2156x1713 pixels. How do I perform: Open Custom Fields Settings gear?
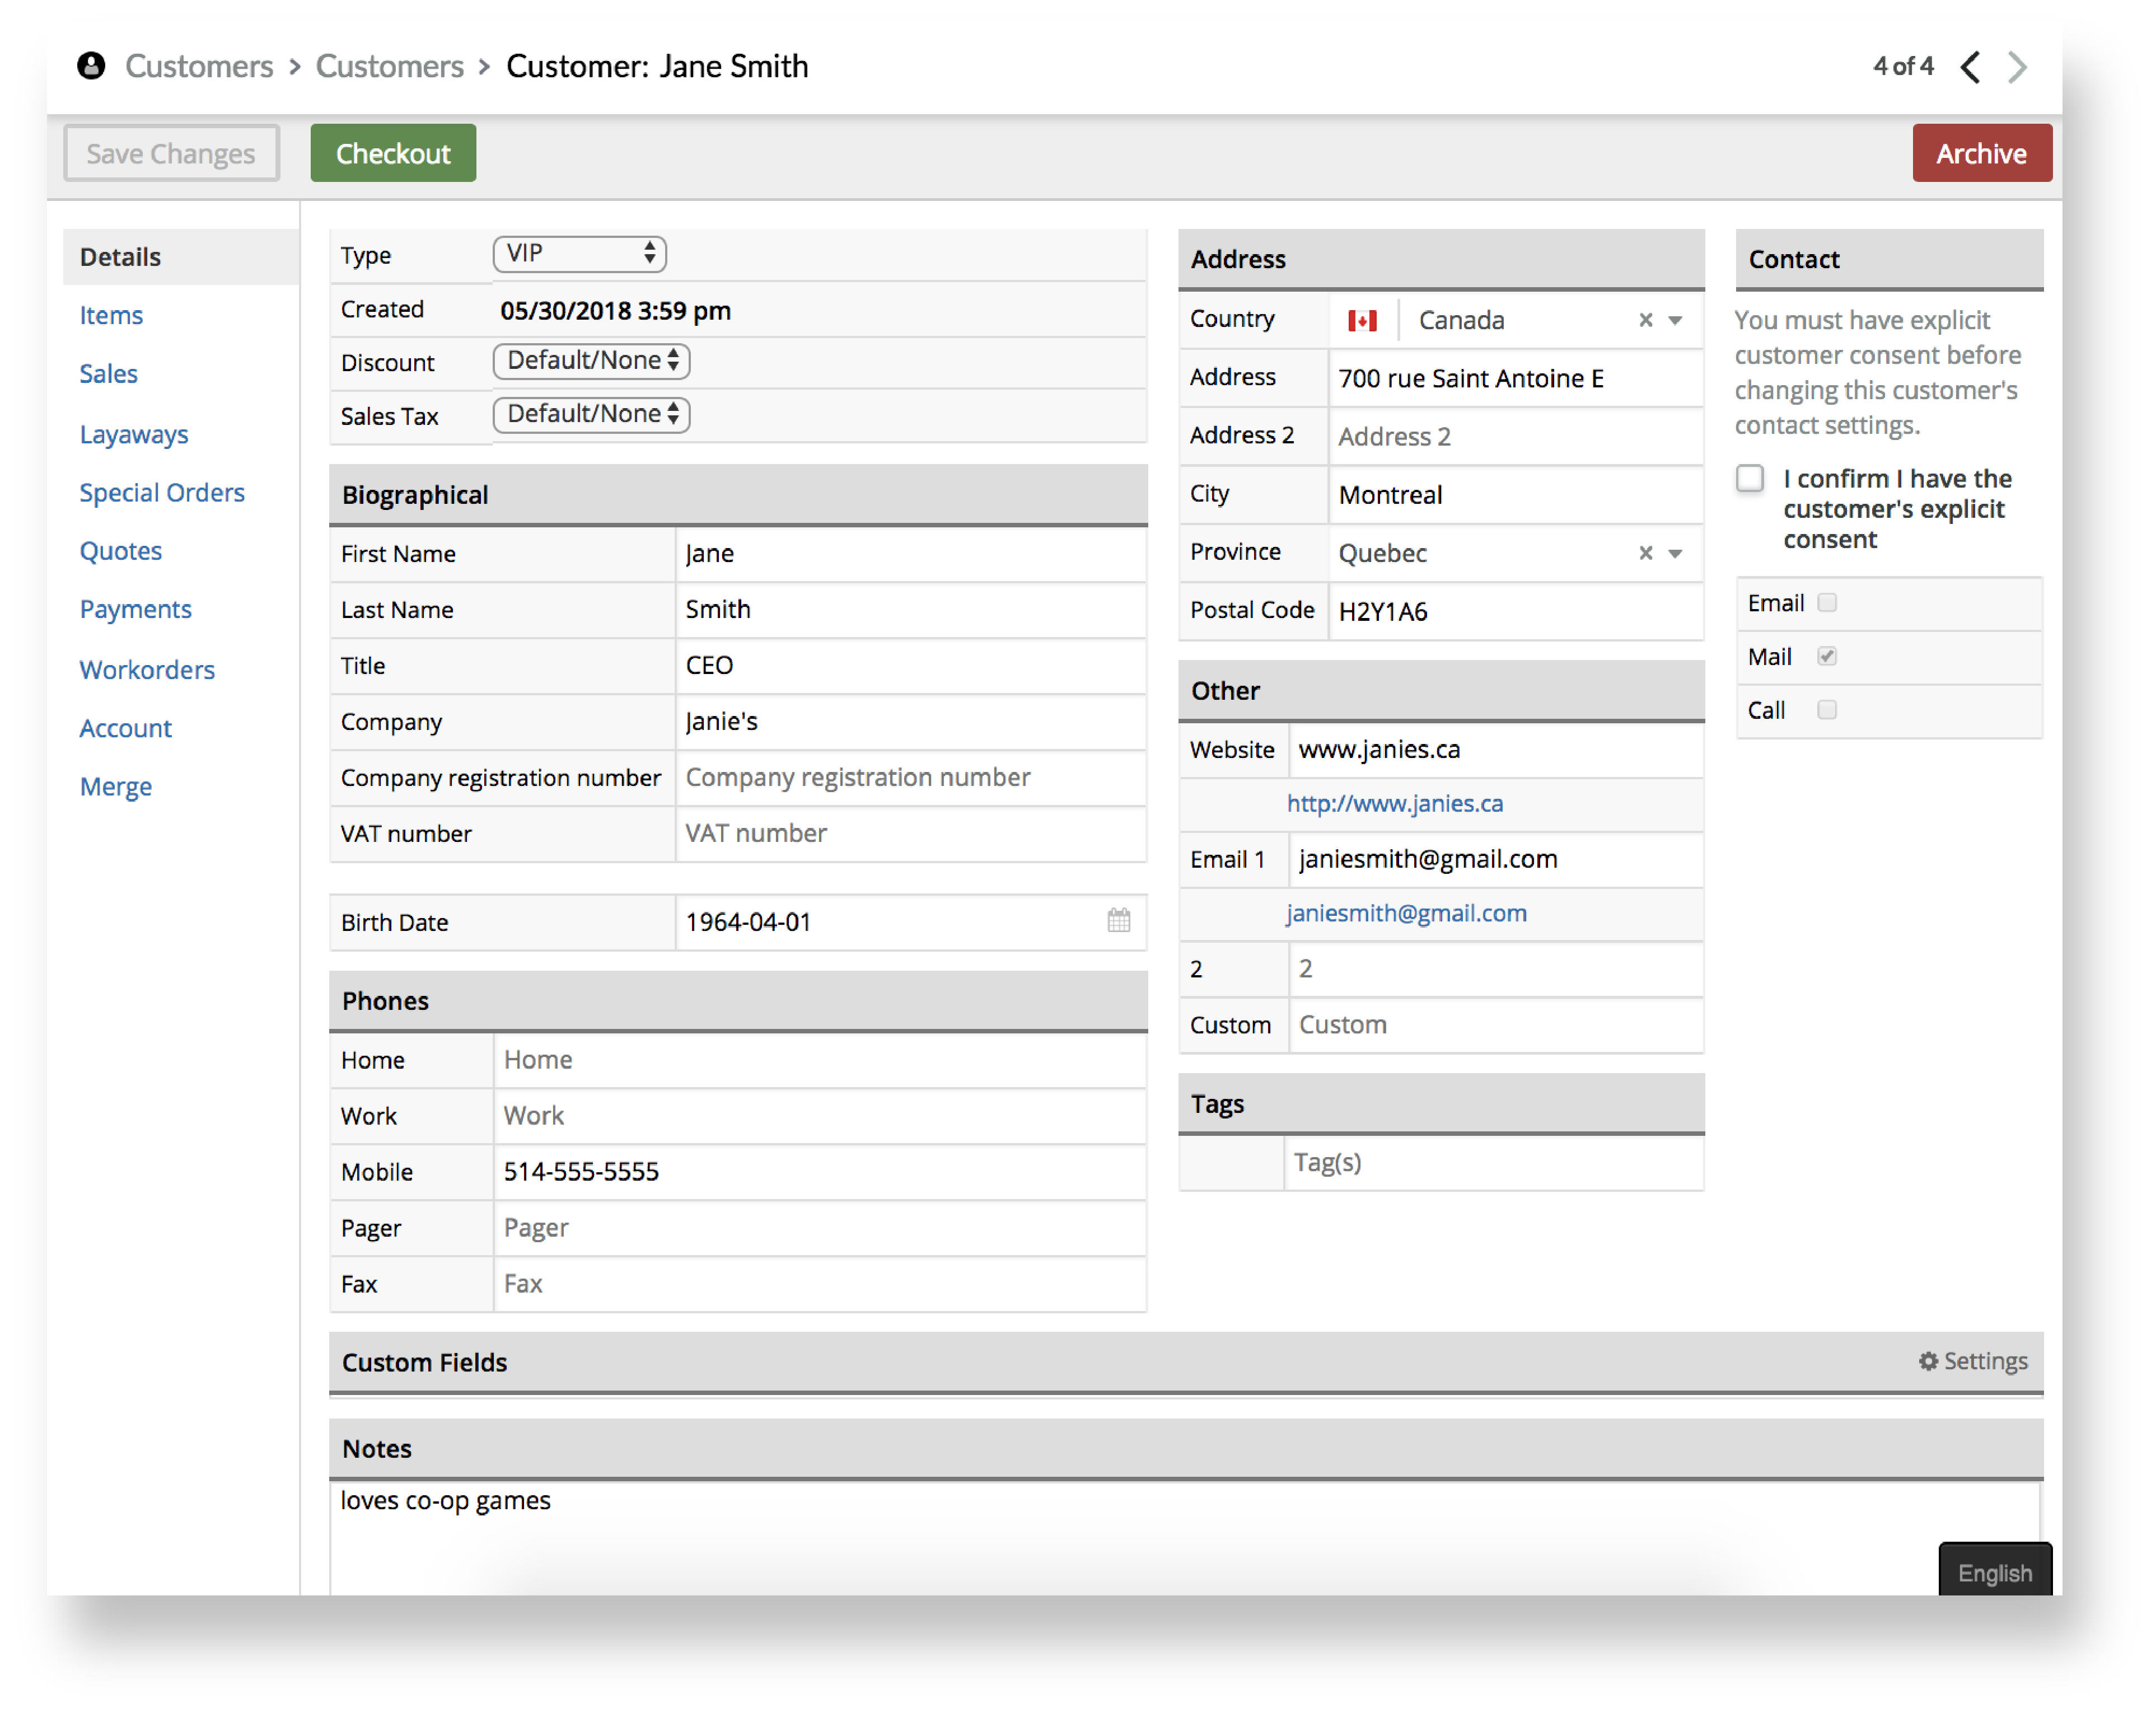(x=1972, y=1361)
